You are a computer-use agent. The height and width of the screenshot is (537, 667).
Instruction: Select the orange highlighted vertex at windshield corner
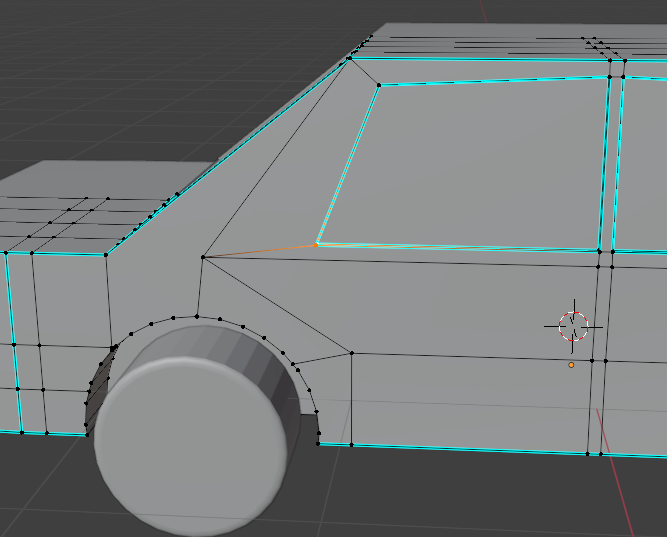pyautogui.click(x=317, y=244)
